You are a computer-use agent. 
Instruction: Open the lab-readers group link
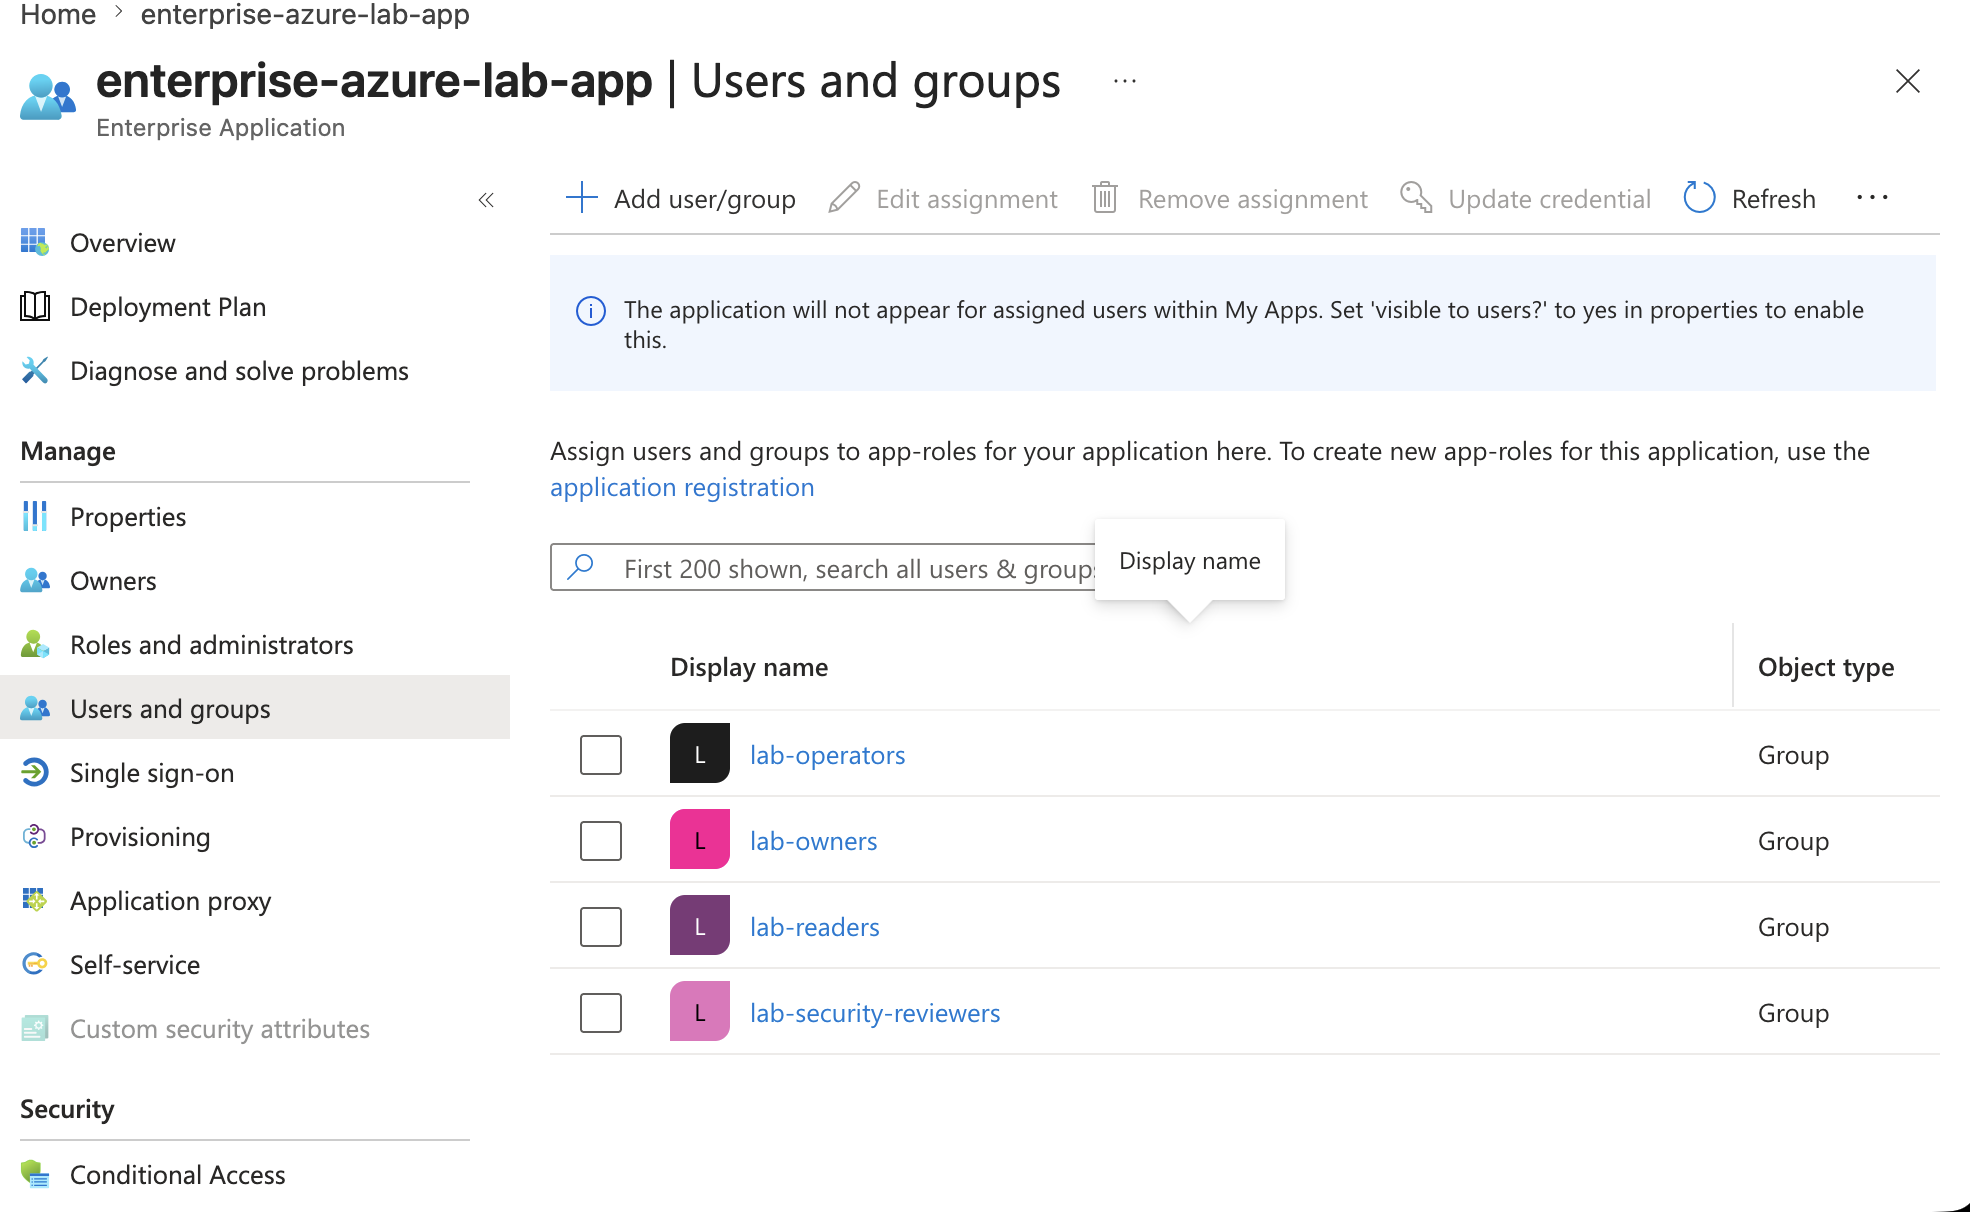(814, 927)
